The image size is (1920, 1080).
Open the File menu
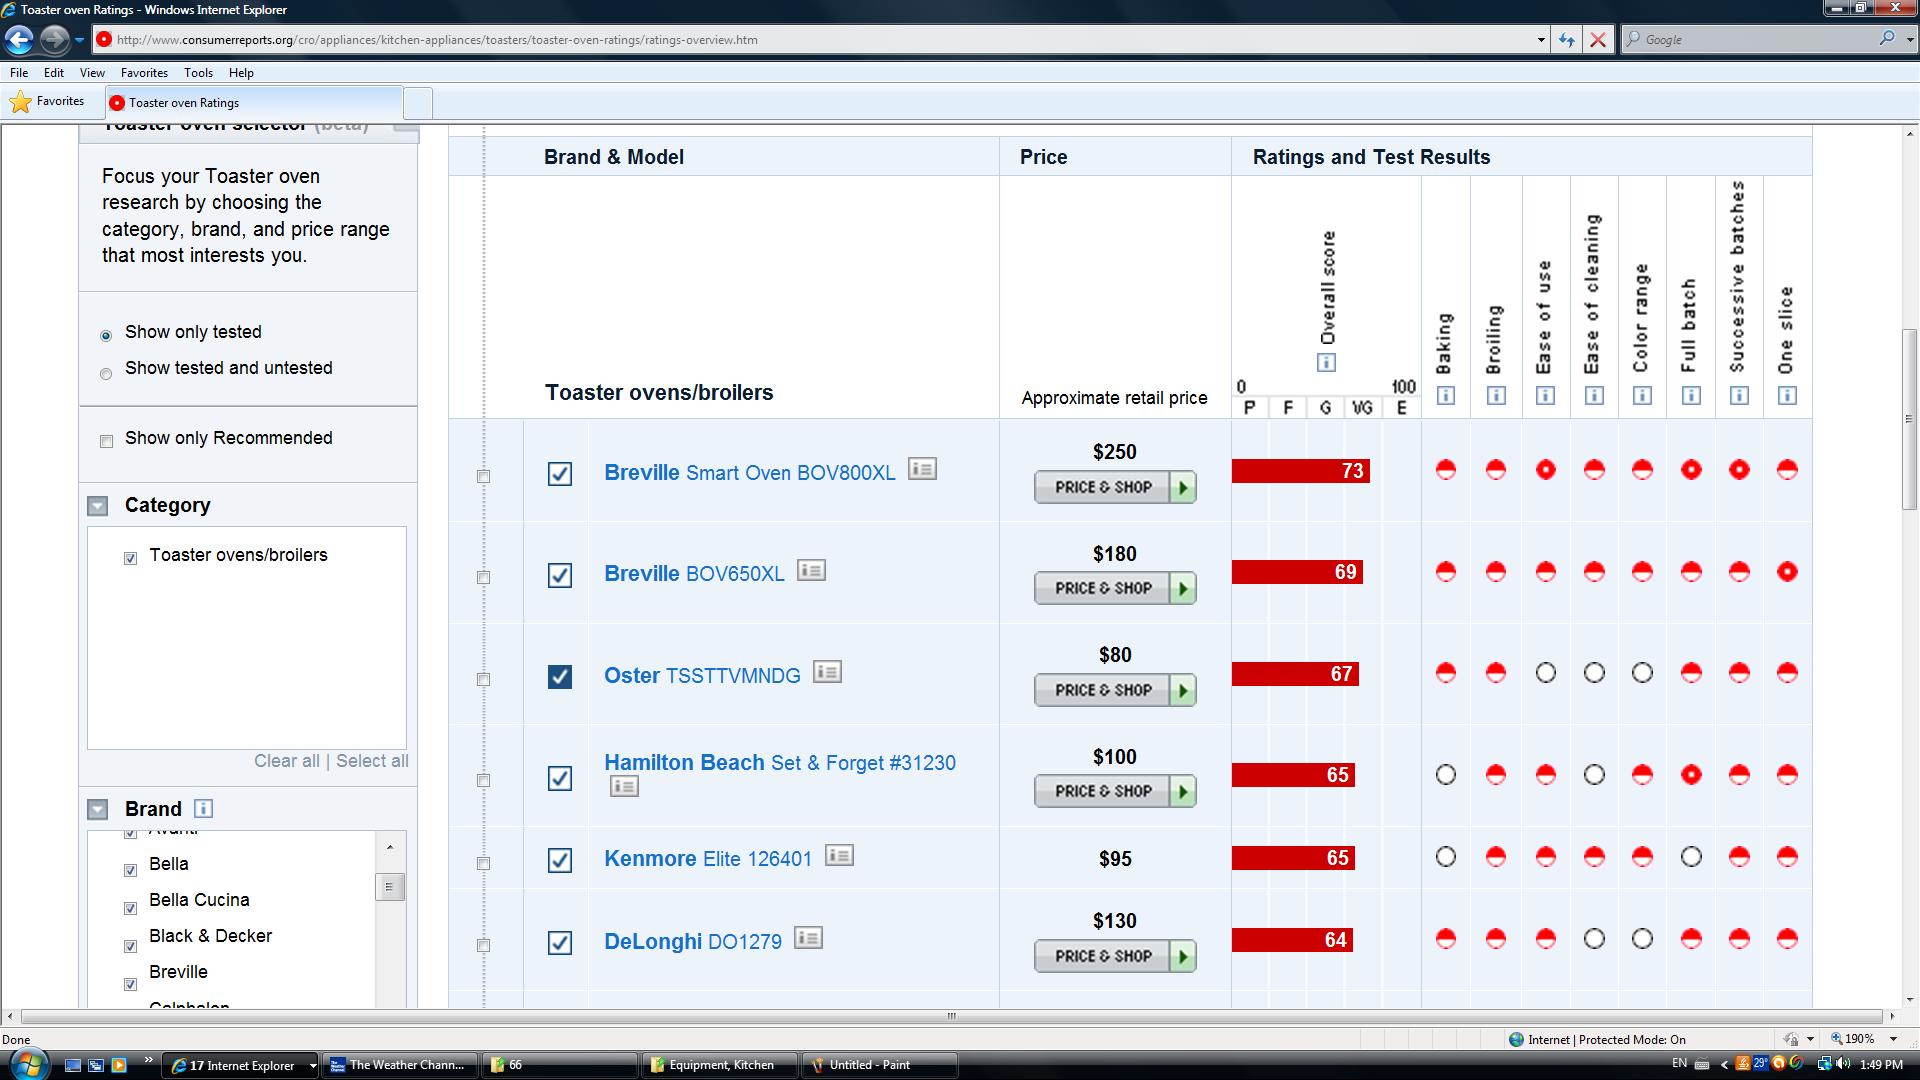click(x=19, y=73)
